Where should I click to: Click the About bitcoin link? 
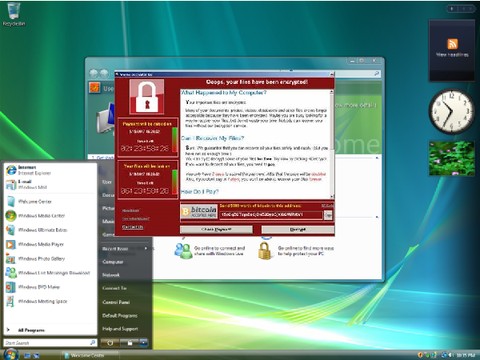tap(130, 211)
